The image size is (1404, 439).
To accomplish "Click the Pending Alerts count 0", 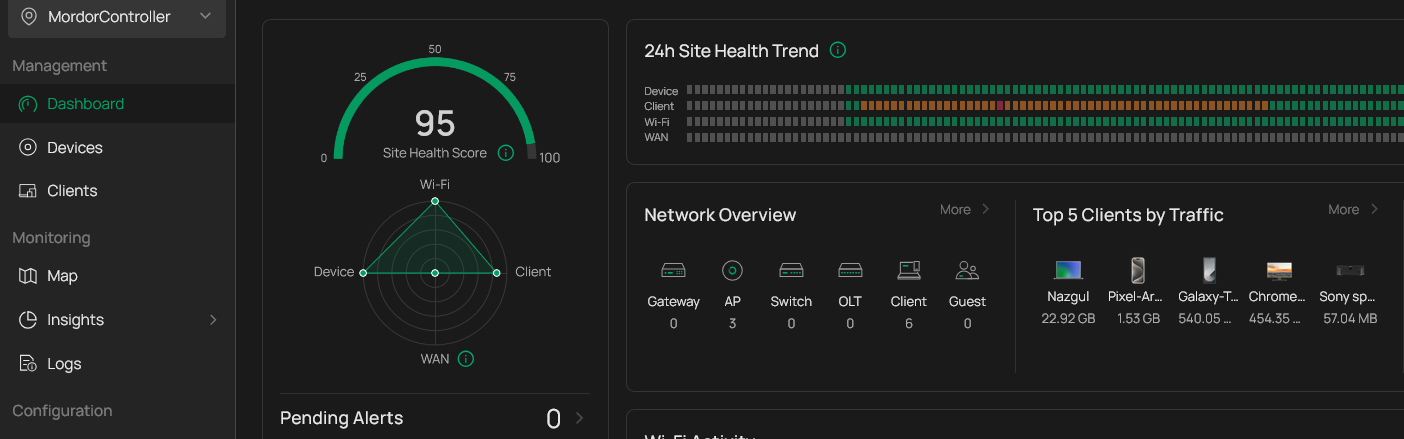I will click(553, 419).
